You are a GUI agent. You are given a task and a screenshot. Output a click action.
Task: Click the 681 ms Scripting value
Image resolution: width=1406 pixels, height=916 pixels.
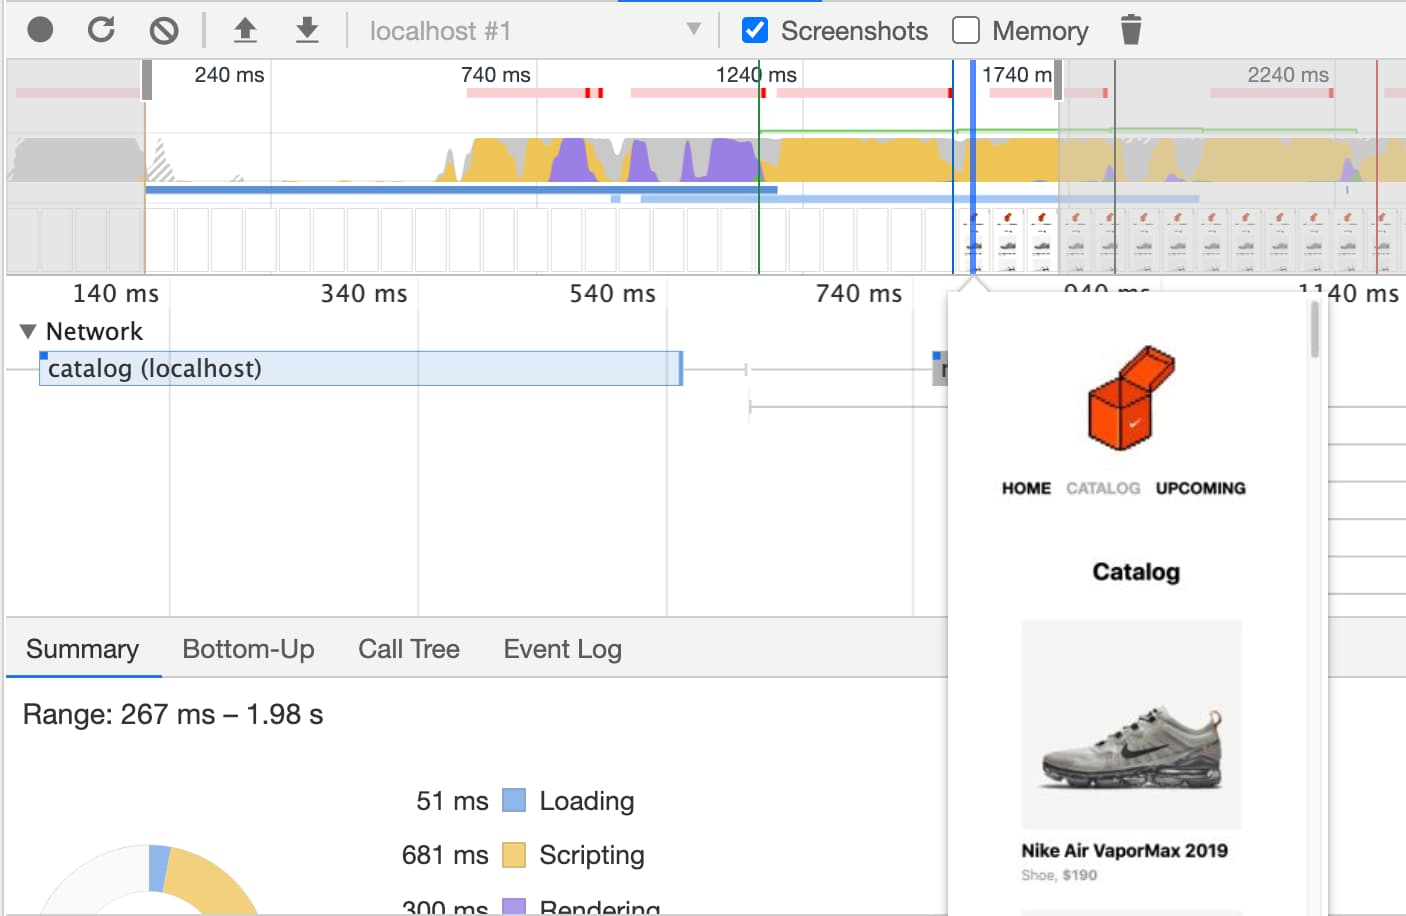445,854
